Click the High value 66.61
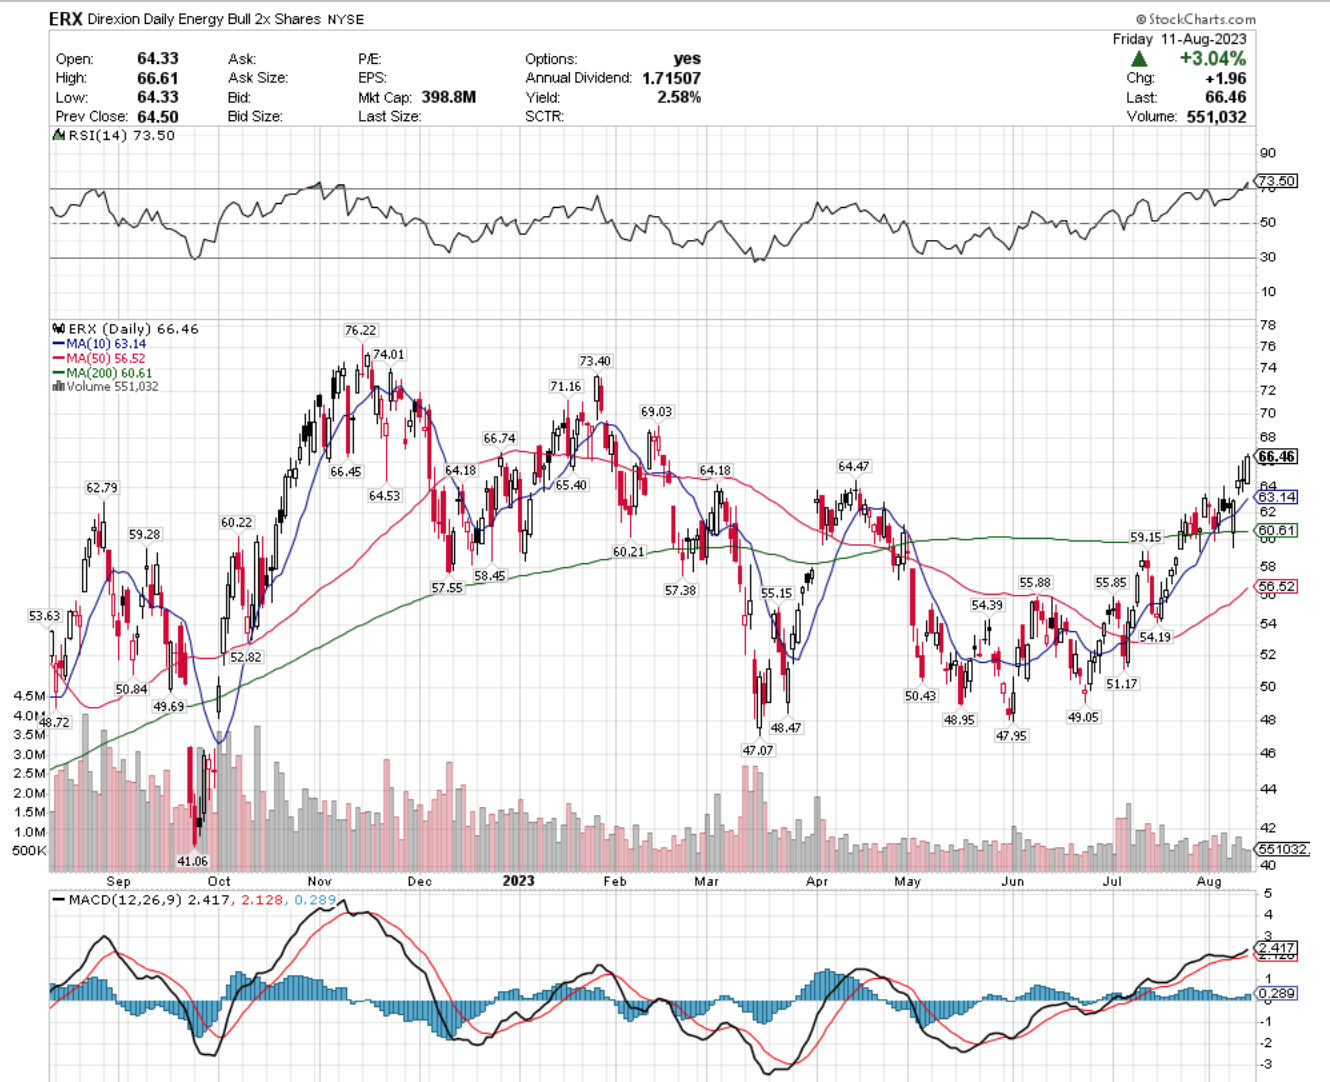This screenshot has height=1082, width=1330. [x=157, y=78]
